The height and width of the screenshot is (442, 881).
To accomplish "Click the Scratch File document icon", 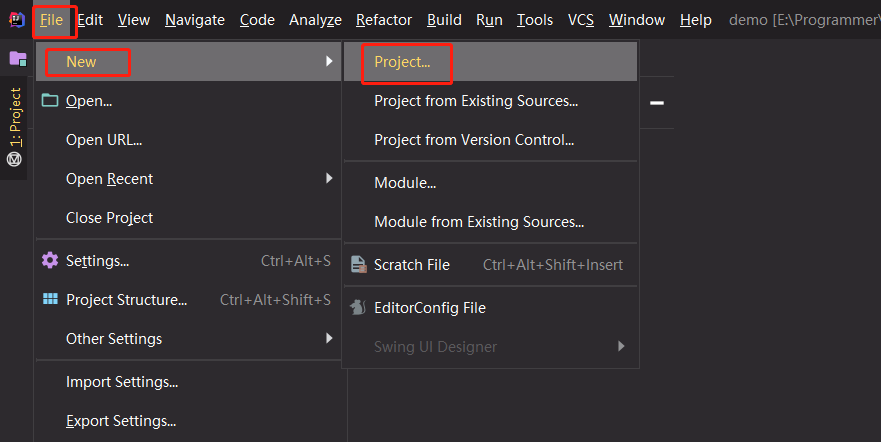I will click(357, 265).
